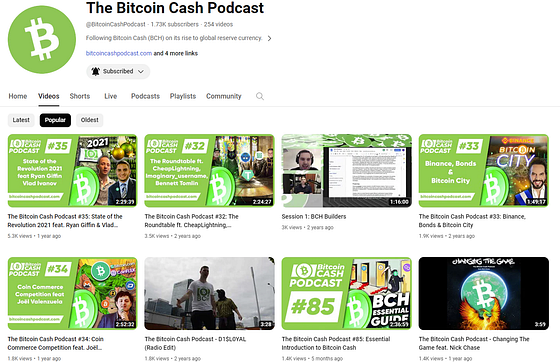Click the channel description 'Following Bitcoin Cash (BCH)...'
This screenshot has height=362, width=560.
pyautogui.click(x=174, y=38)
